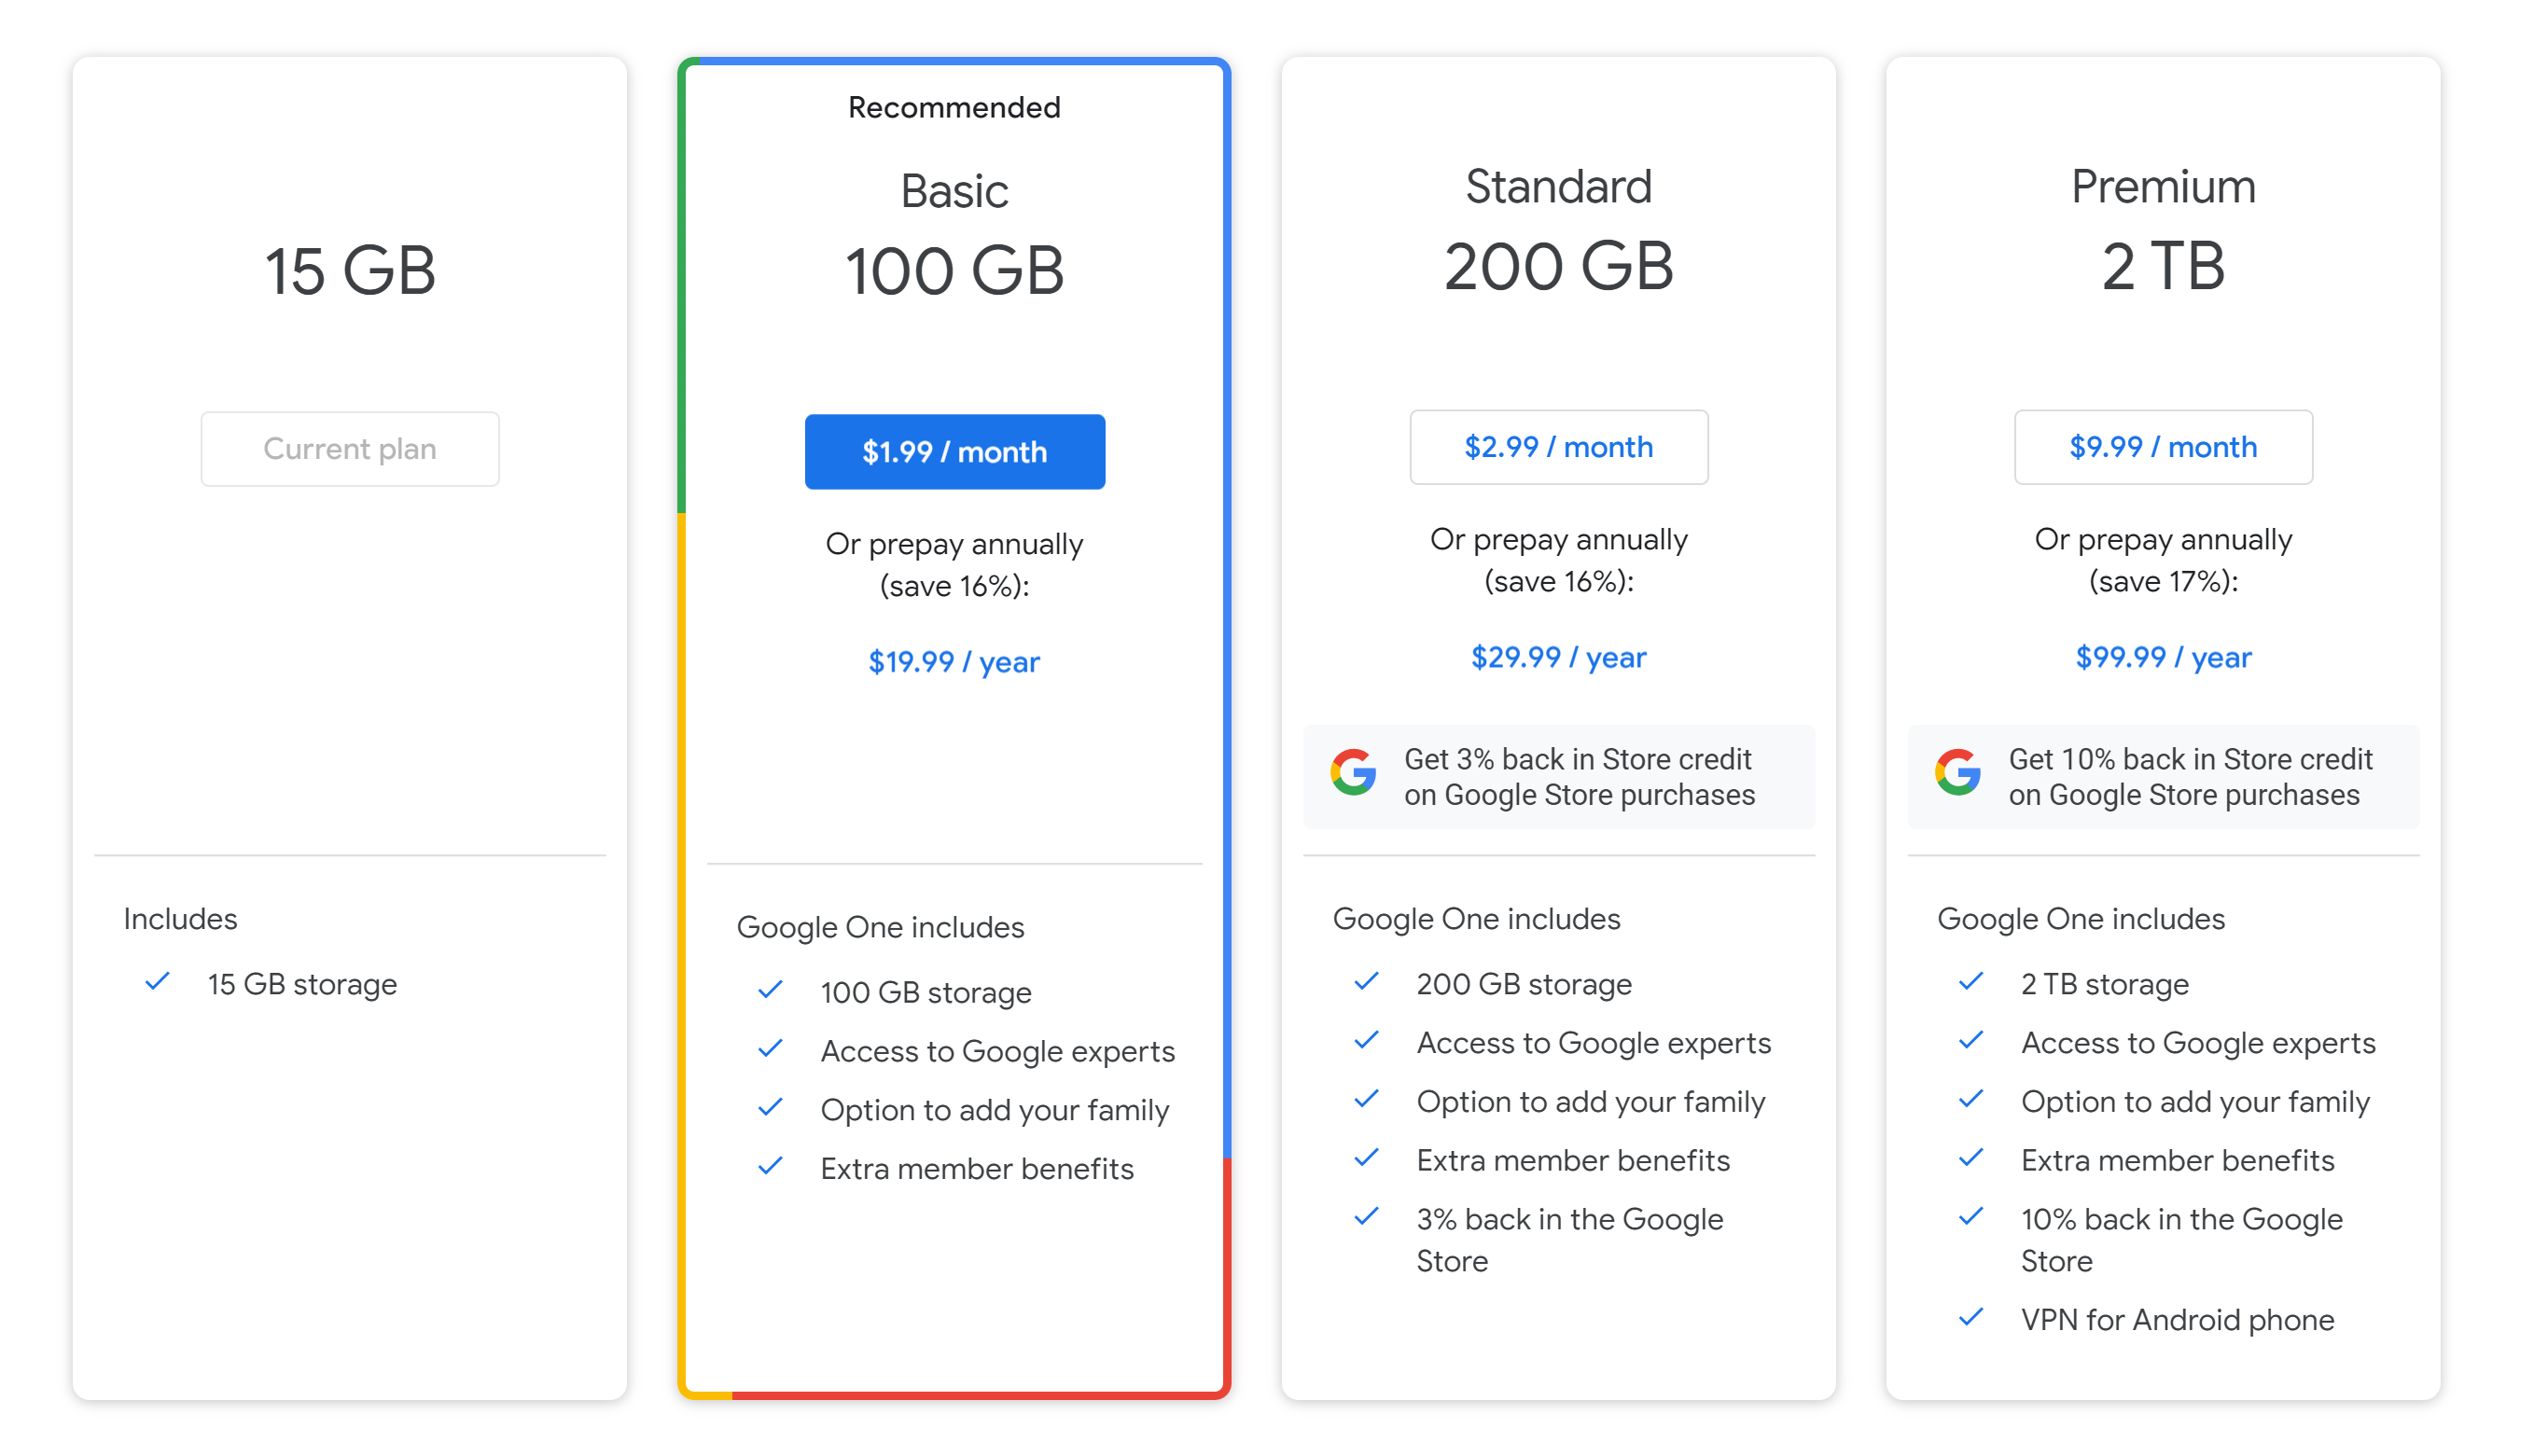Screen dimensions: 2534x1456
Task: Click checkmark next to 3% back in Google Store
Action: point(1366,1217)
